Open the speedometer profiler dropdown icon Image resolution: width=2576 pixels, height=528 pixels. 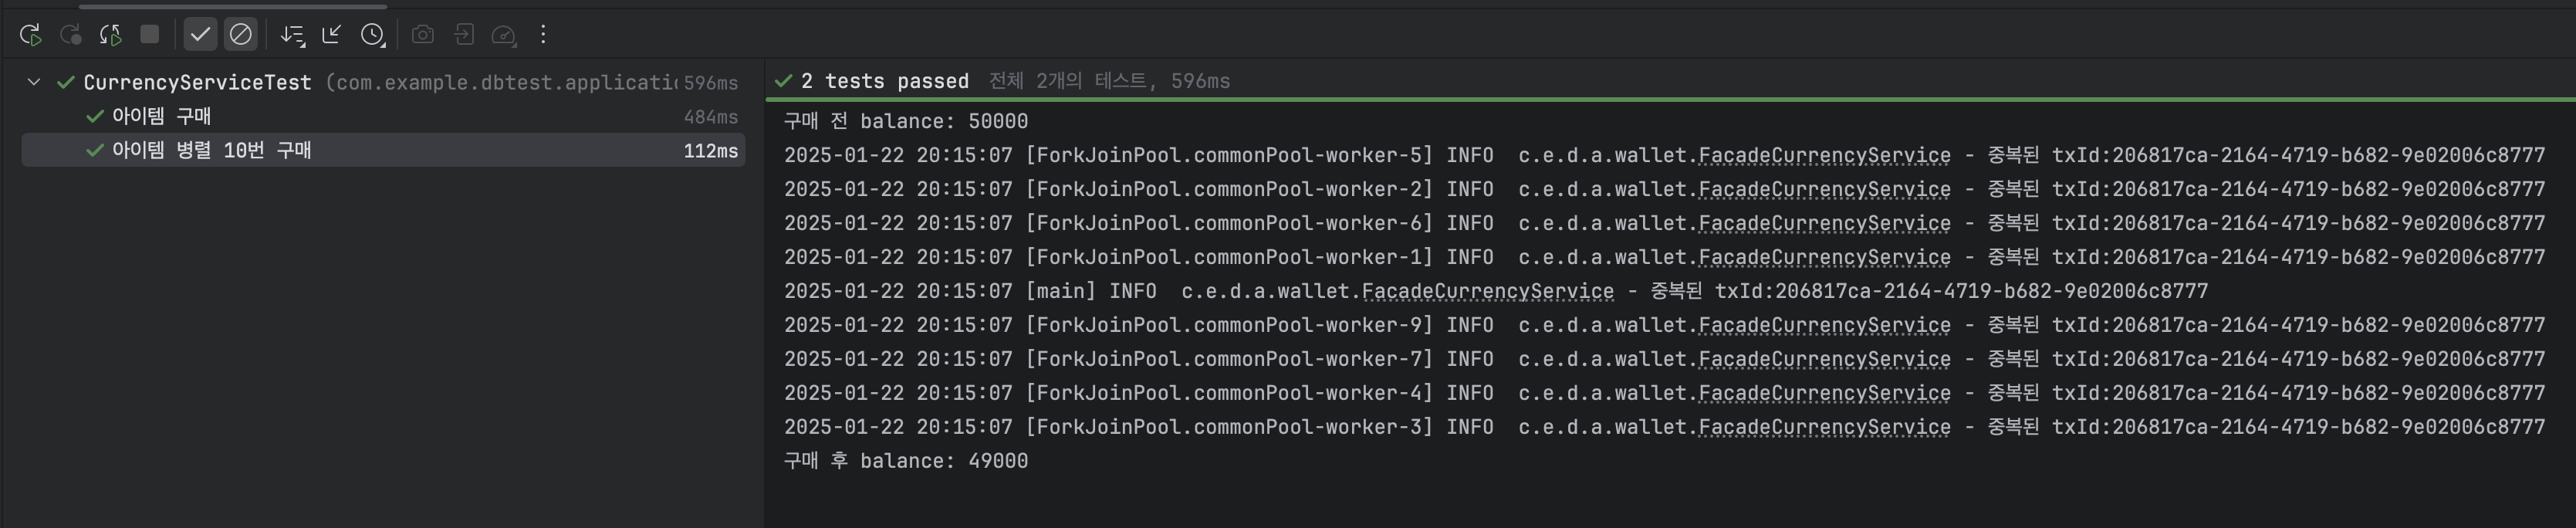point(504,35)
